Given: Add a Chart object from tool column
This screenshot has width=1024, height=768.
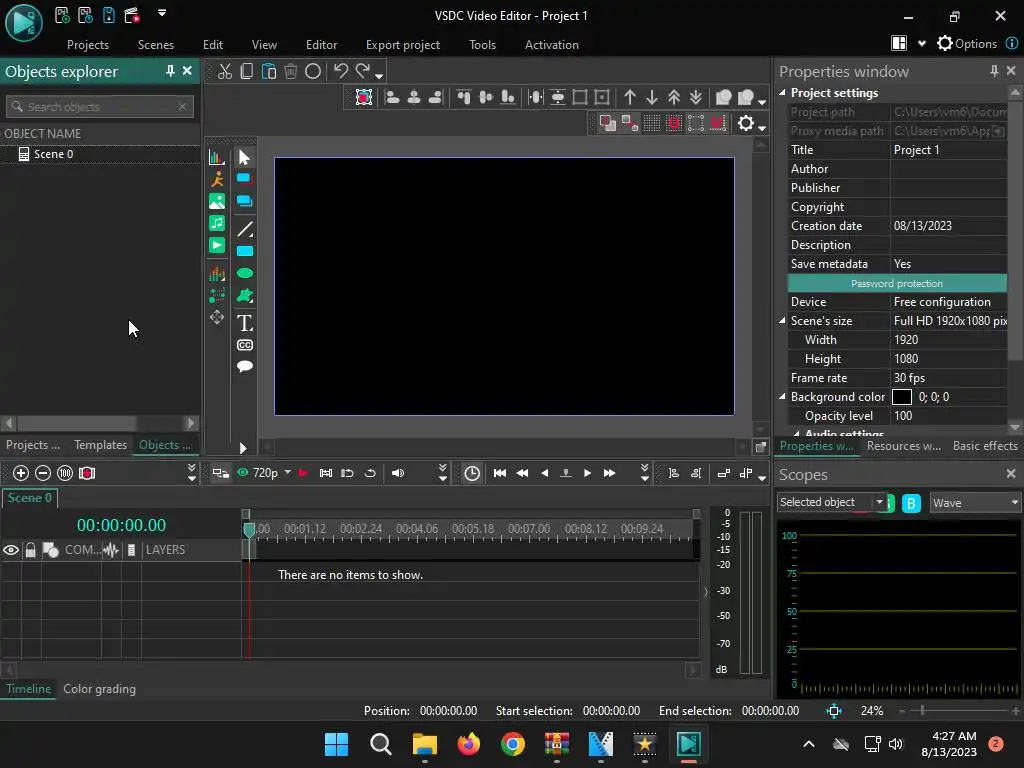Looking at the screenshot, I should point(217,157).
